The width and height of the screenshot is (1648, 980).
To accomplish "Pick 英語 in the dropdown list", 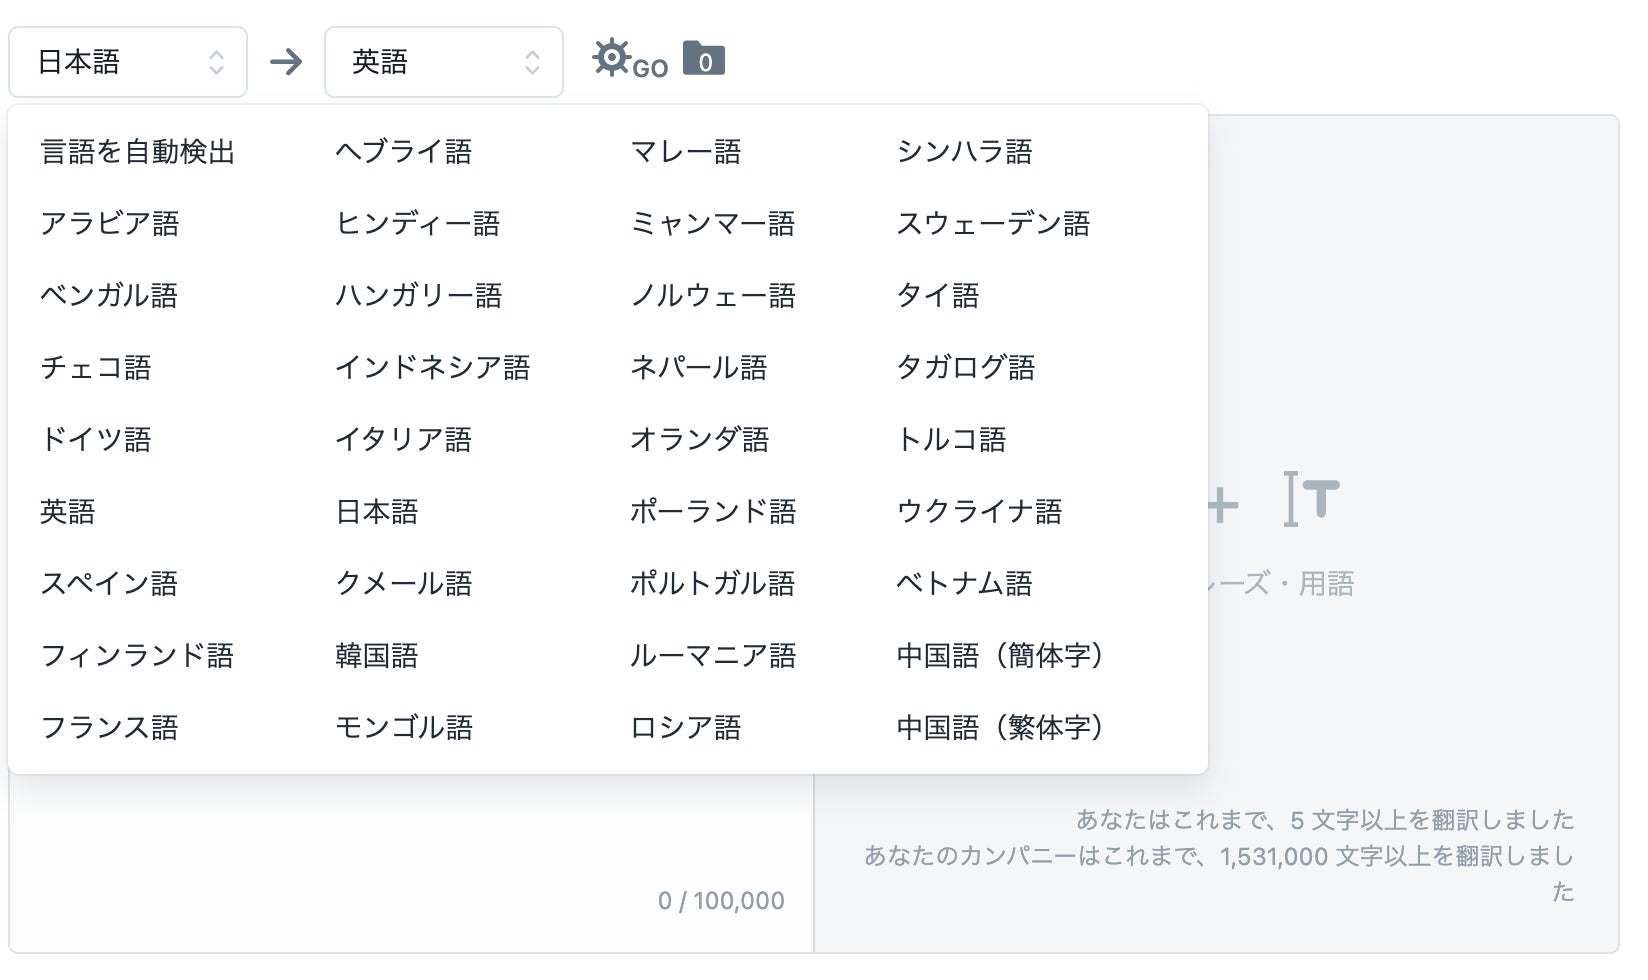I will [68, 512].
